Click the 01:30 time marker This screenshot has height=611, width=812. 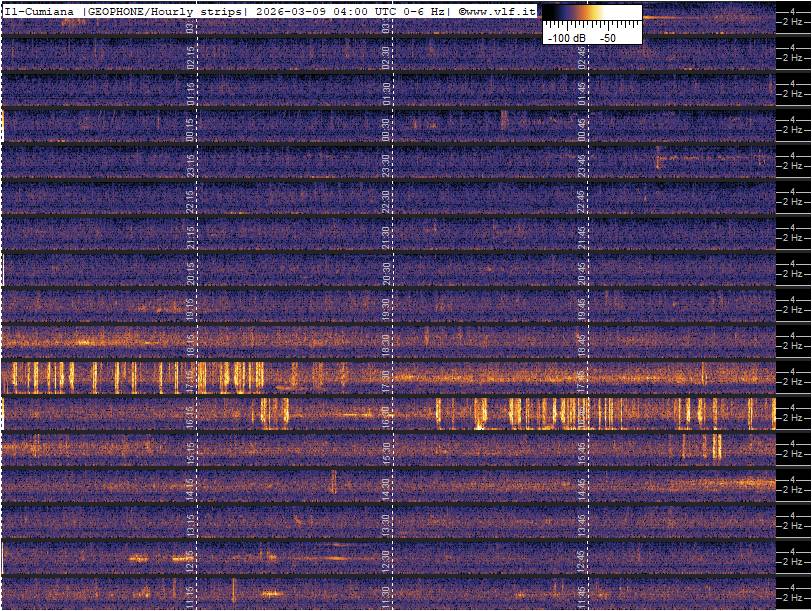coord(386,92)
